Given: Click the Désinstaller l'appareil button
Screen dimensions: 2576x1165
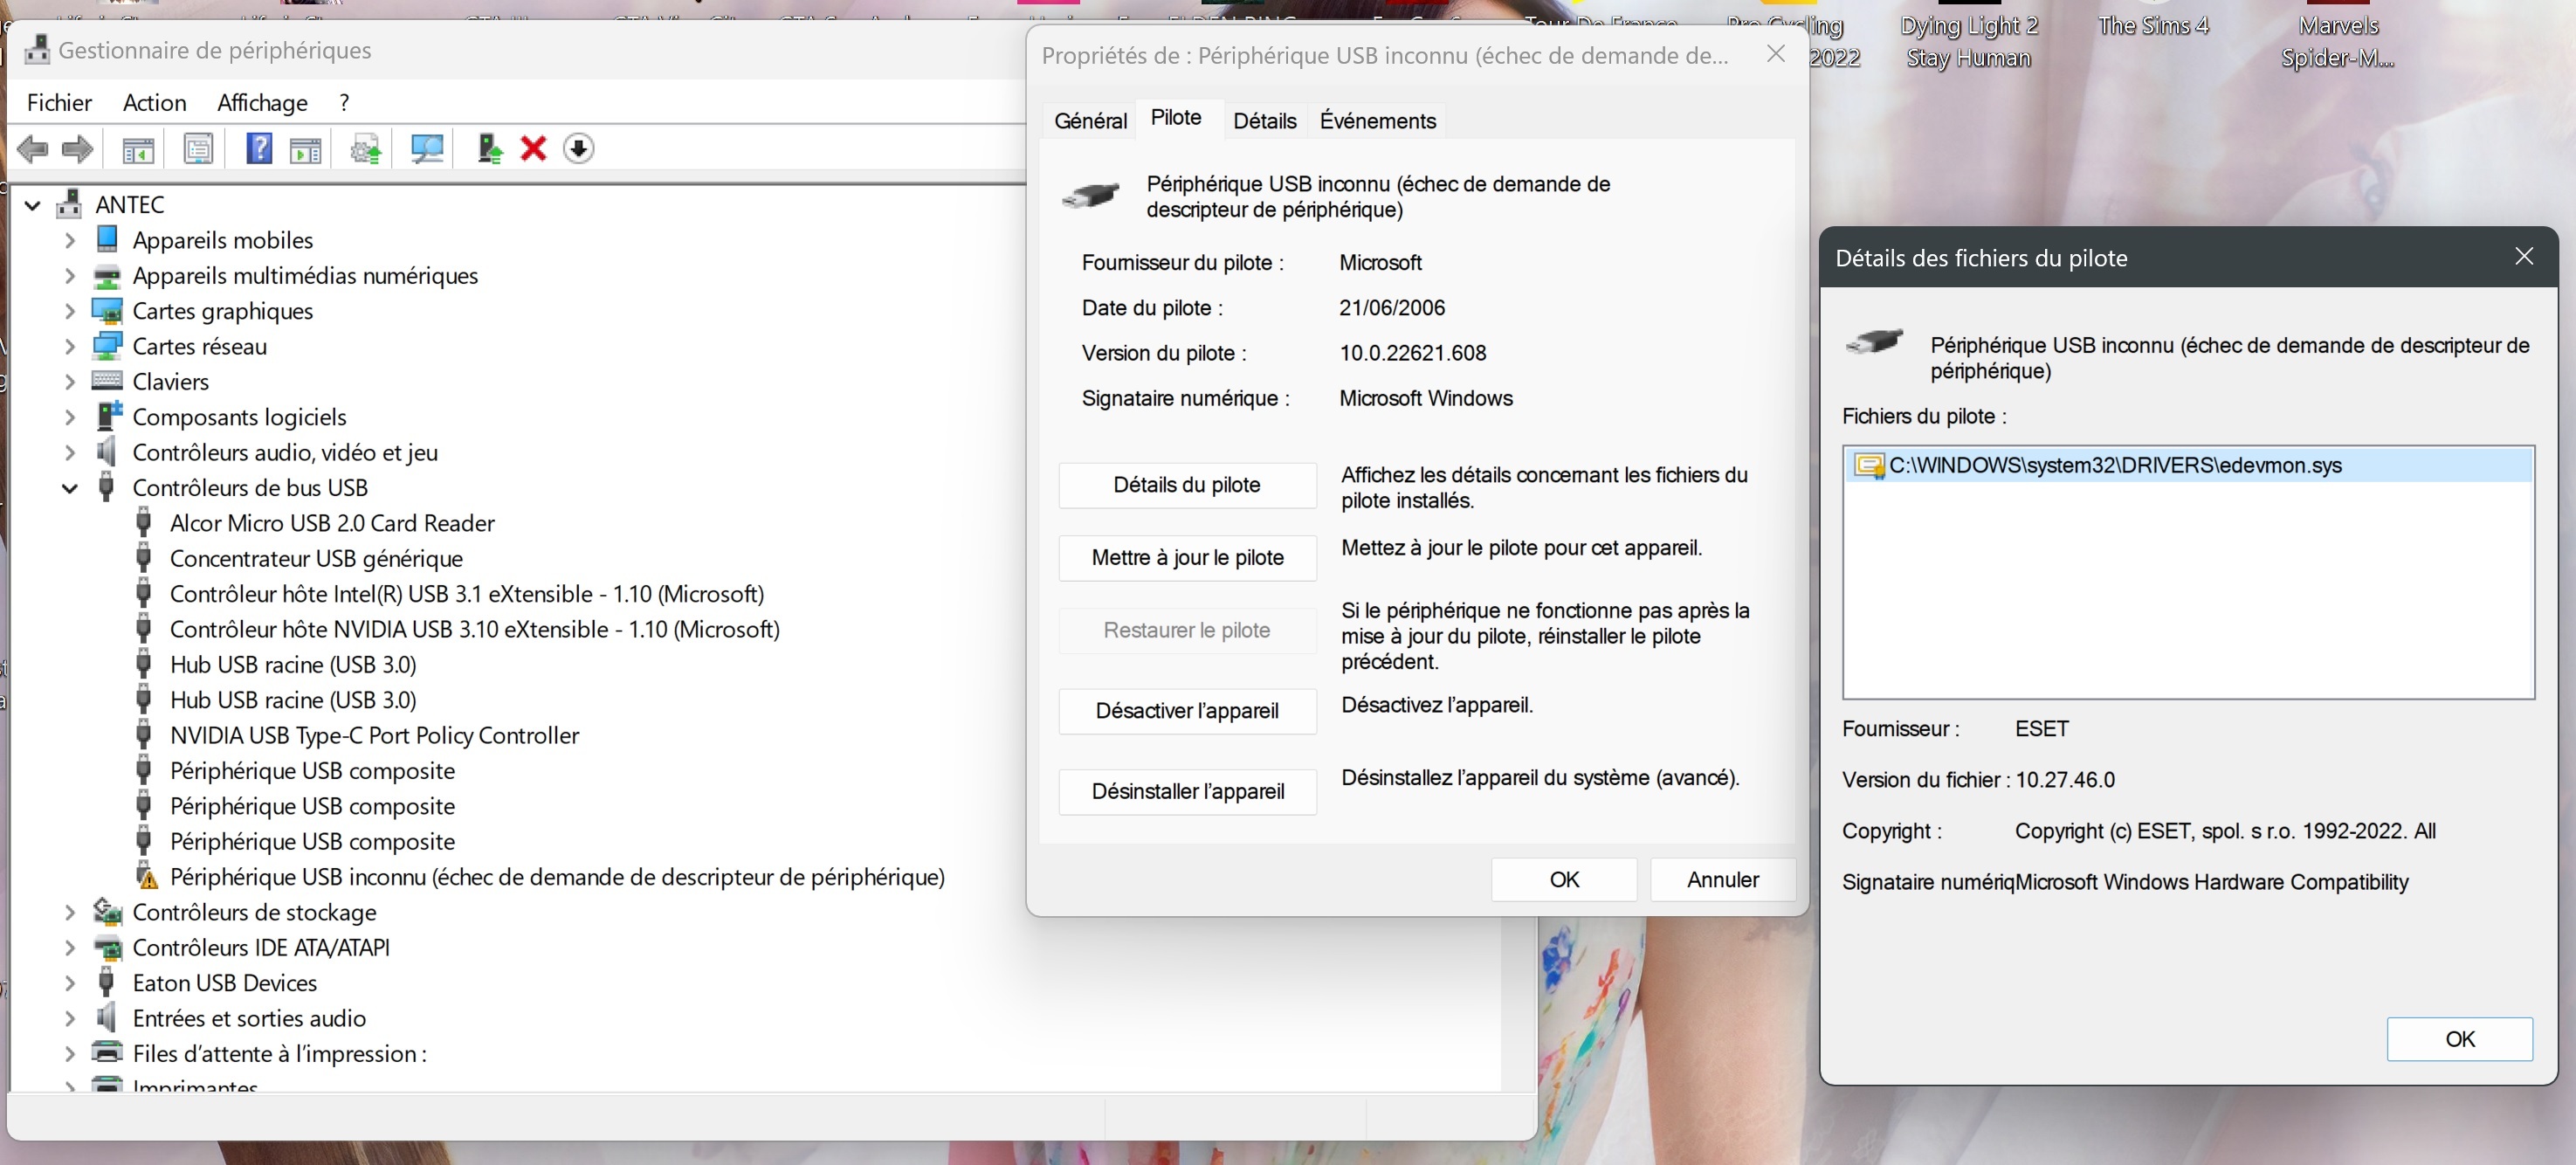Looking at the screenshot, I should coord(1187,792).
